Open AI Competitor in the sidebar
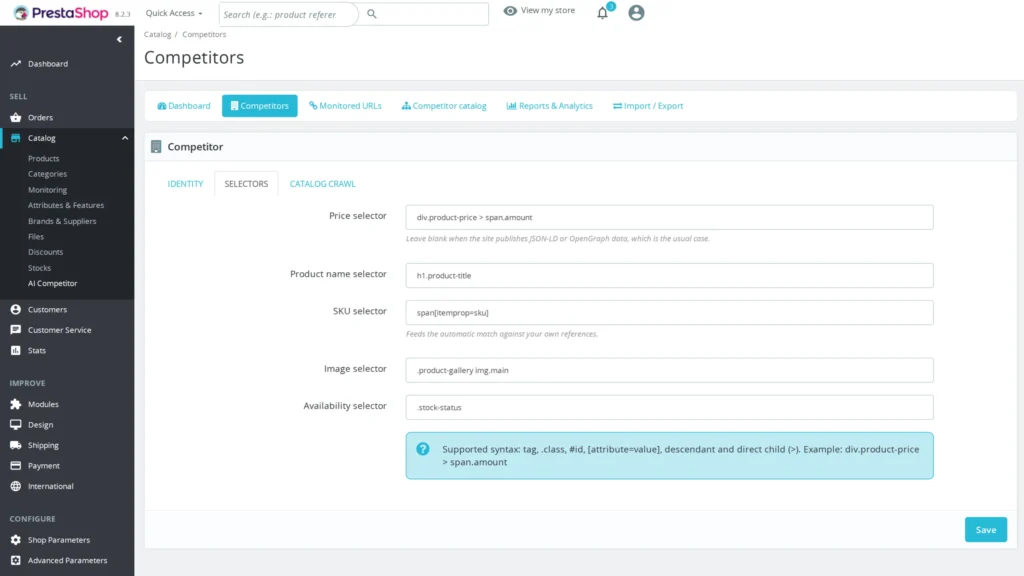The height and width of the screenshot is (576, 1024). point(52,283)
